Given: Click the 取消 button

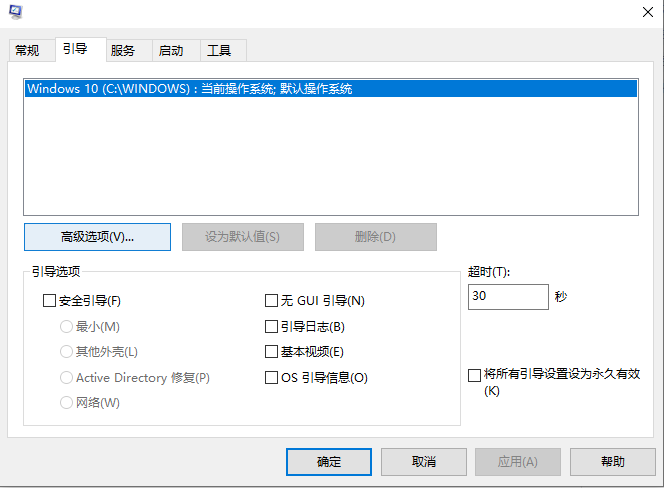Looking at the screenshot, I should point(424,462).
